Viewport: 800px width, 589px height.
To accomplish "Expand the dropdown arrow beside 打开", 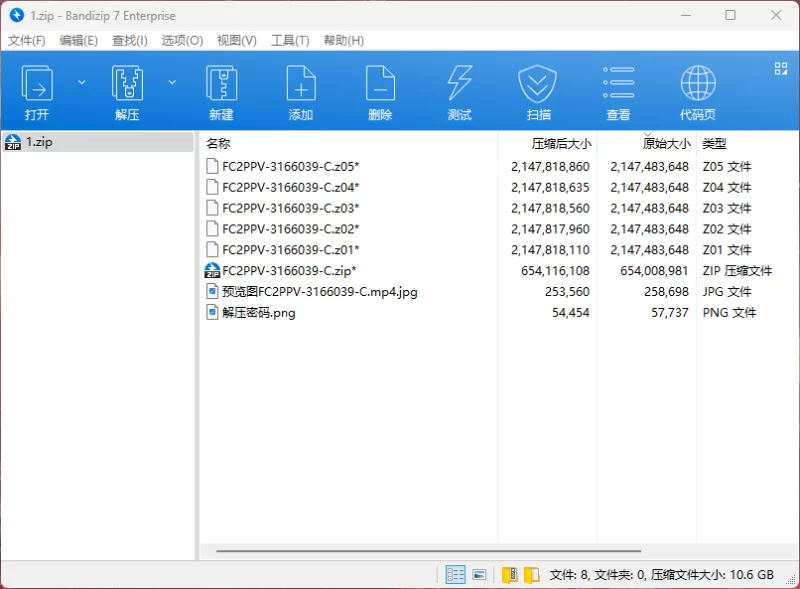I will 82,82.
